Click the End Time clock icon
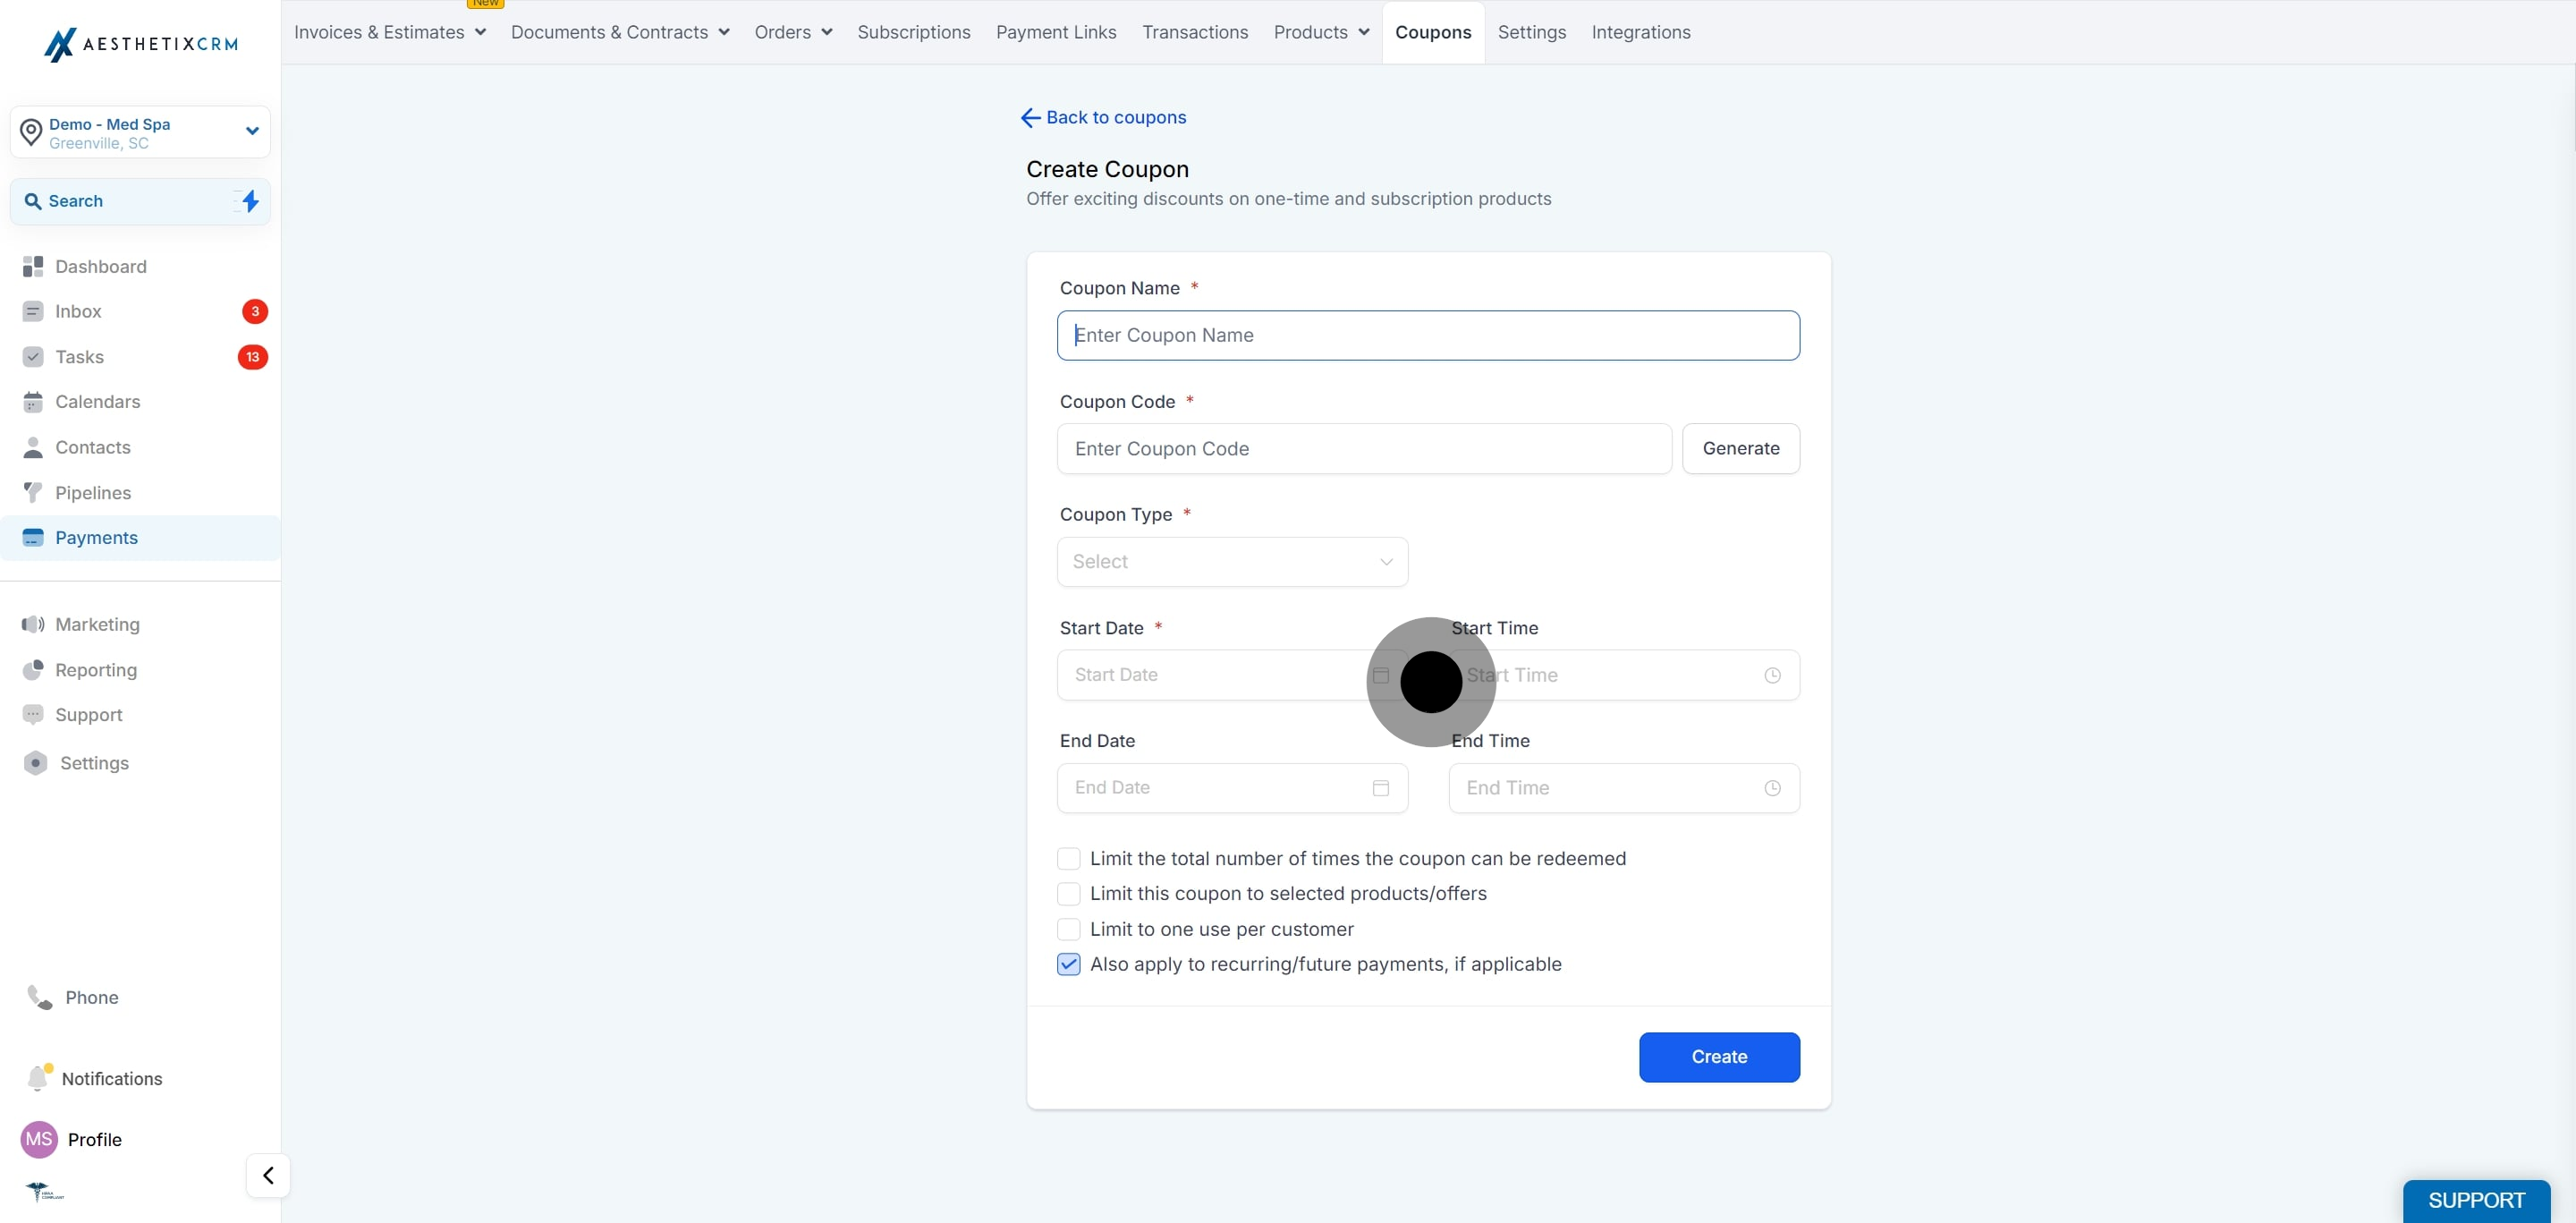 coord(1772,788)
